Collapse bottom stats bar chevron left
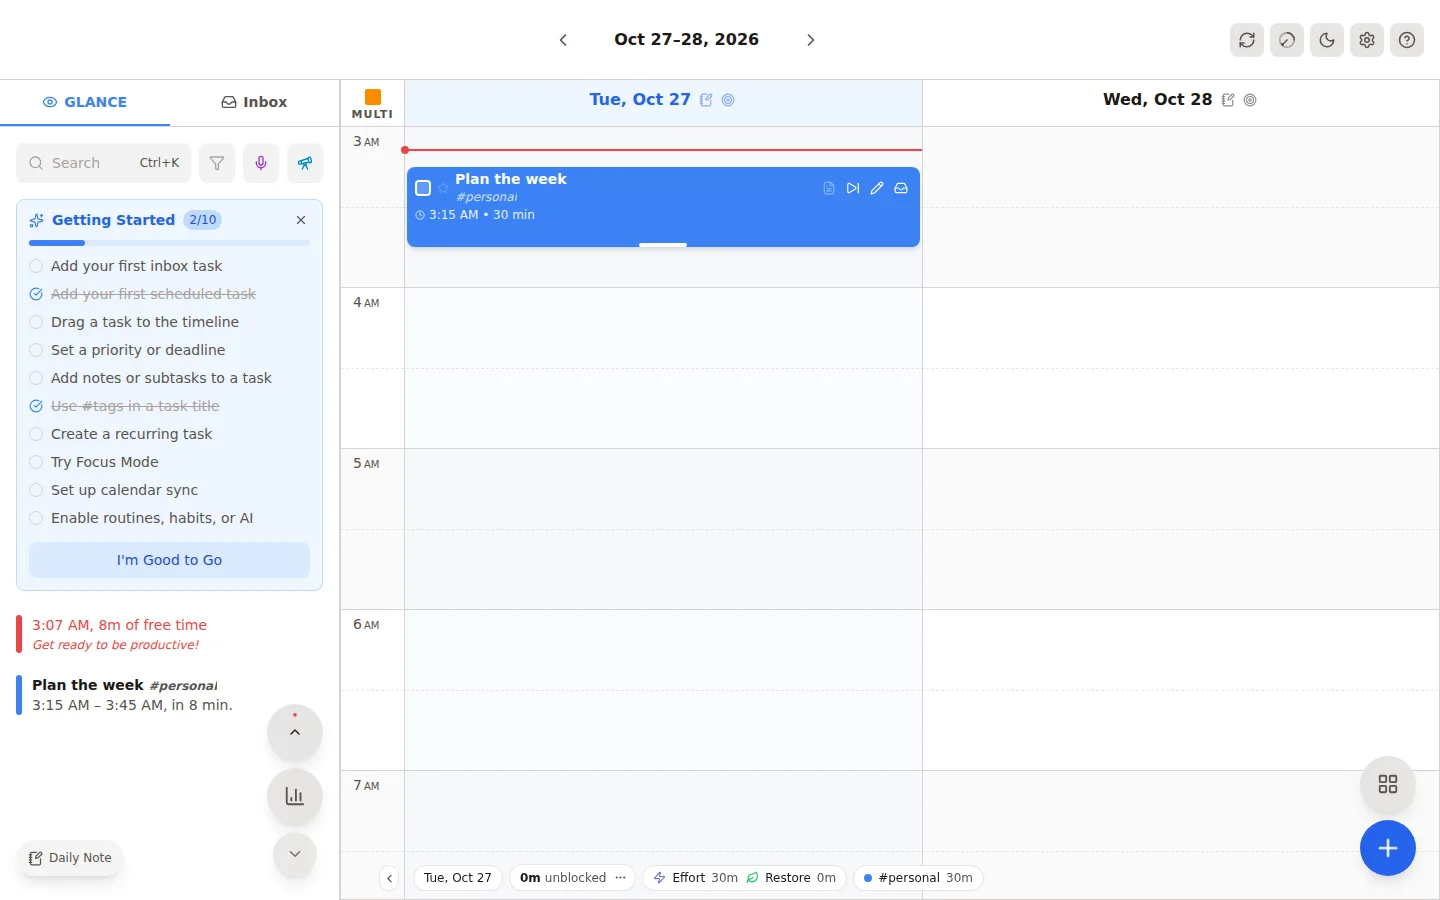Image resolution: width=1440 pixels, height=900 pixels. (x=390, y=878)
